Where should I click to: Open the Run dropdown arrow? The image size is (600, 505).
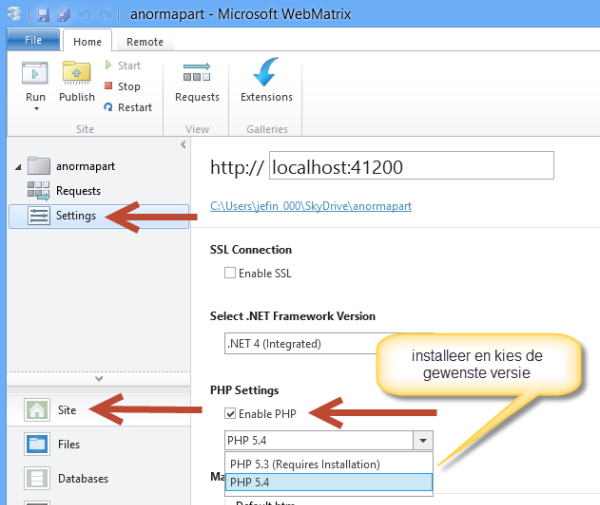[36, 109]
